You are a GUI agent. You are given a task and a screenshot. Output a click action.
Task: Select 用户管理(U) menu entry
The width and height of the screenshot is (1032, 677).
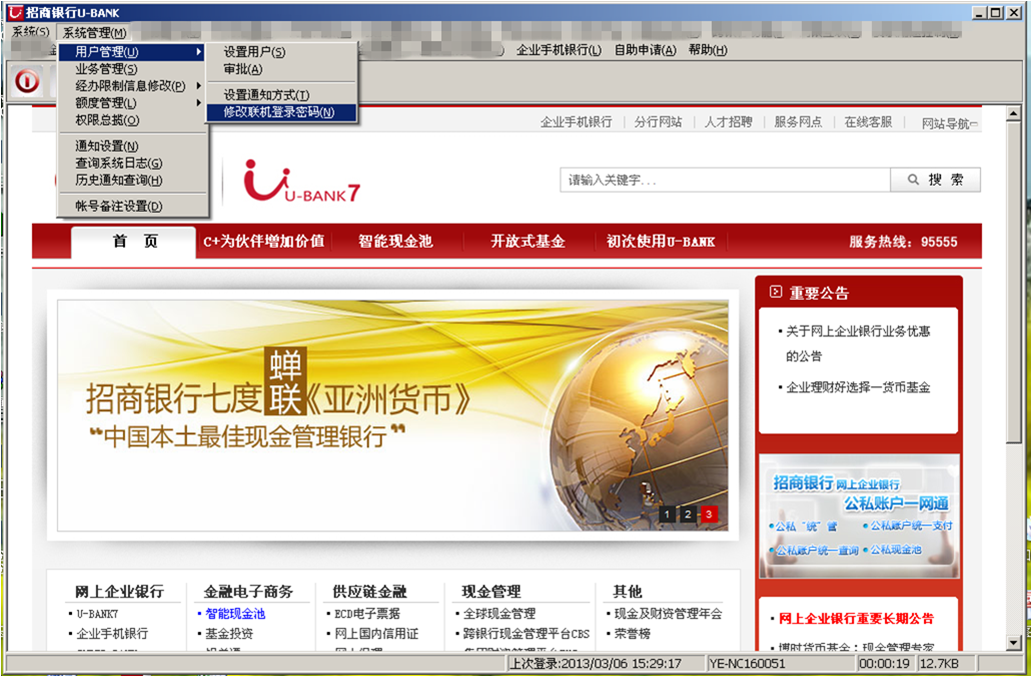tap(132, 52)
